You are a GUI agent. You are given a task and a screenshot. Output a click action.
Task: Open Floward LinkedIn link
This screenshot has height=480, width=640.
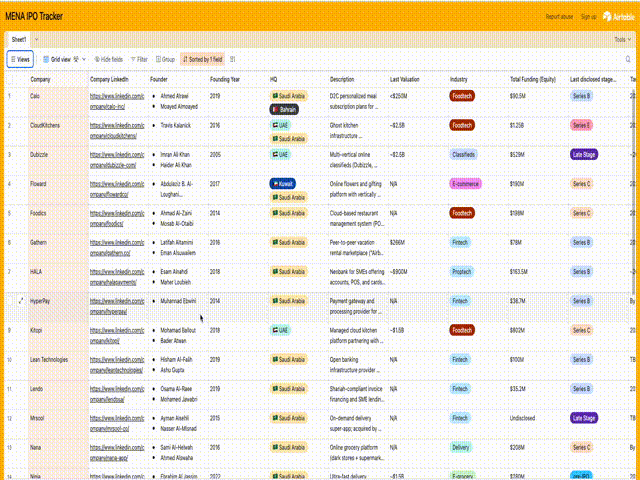point(117,189)
